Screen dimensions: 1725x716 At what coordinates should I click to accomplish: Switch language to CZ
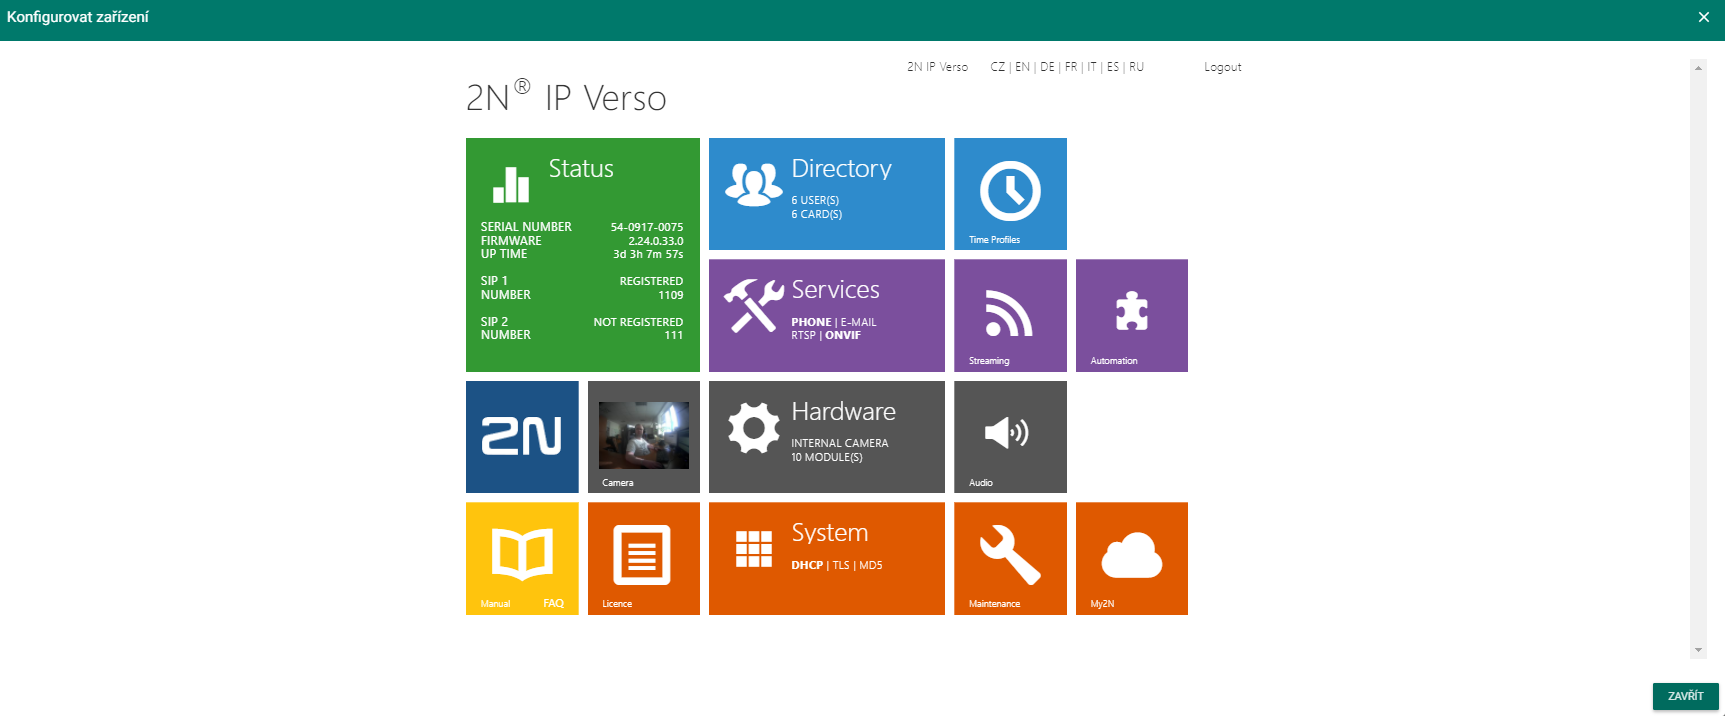pos(997,67)
